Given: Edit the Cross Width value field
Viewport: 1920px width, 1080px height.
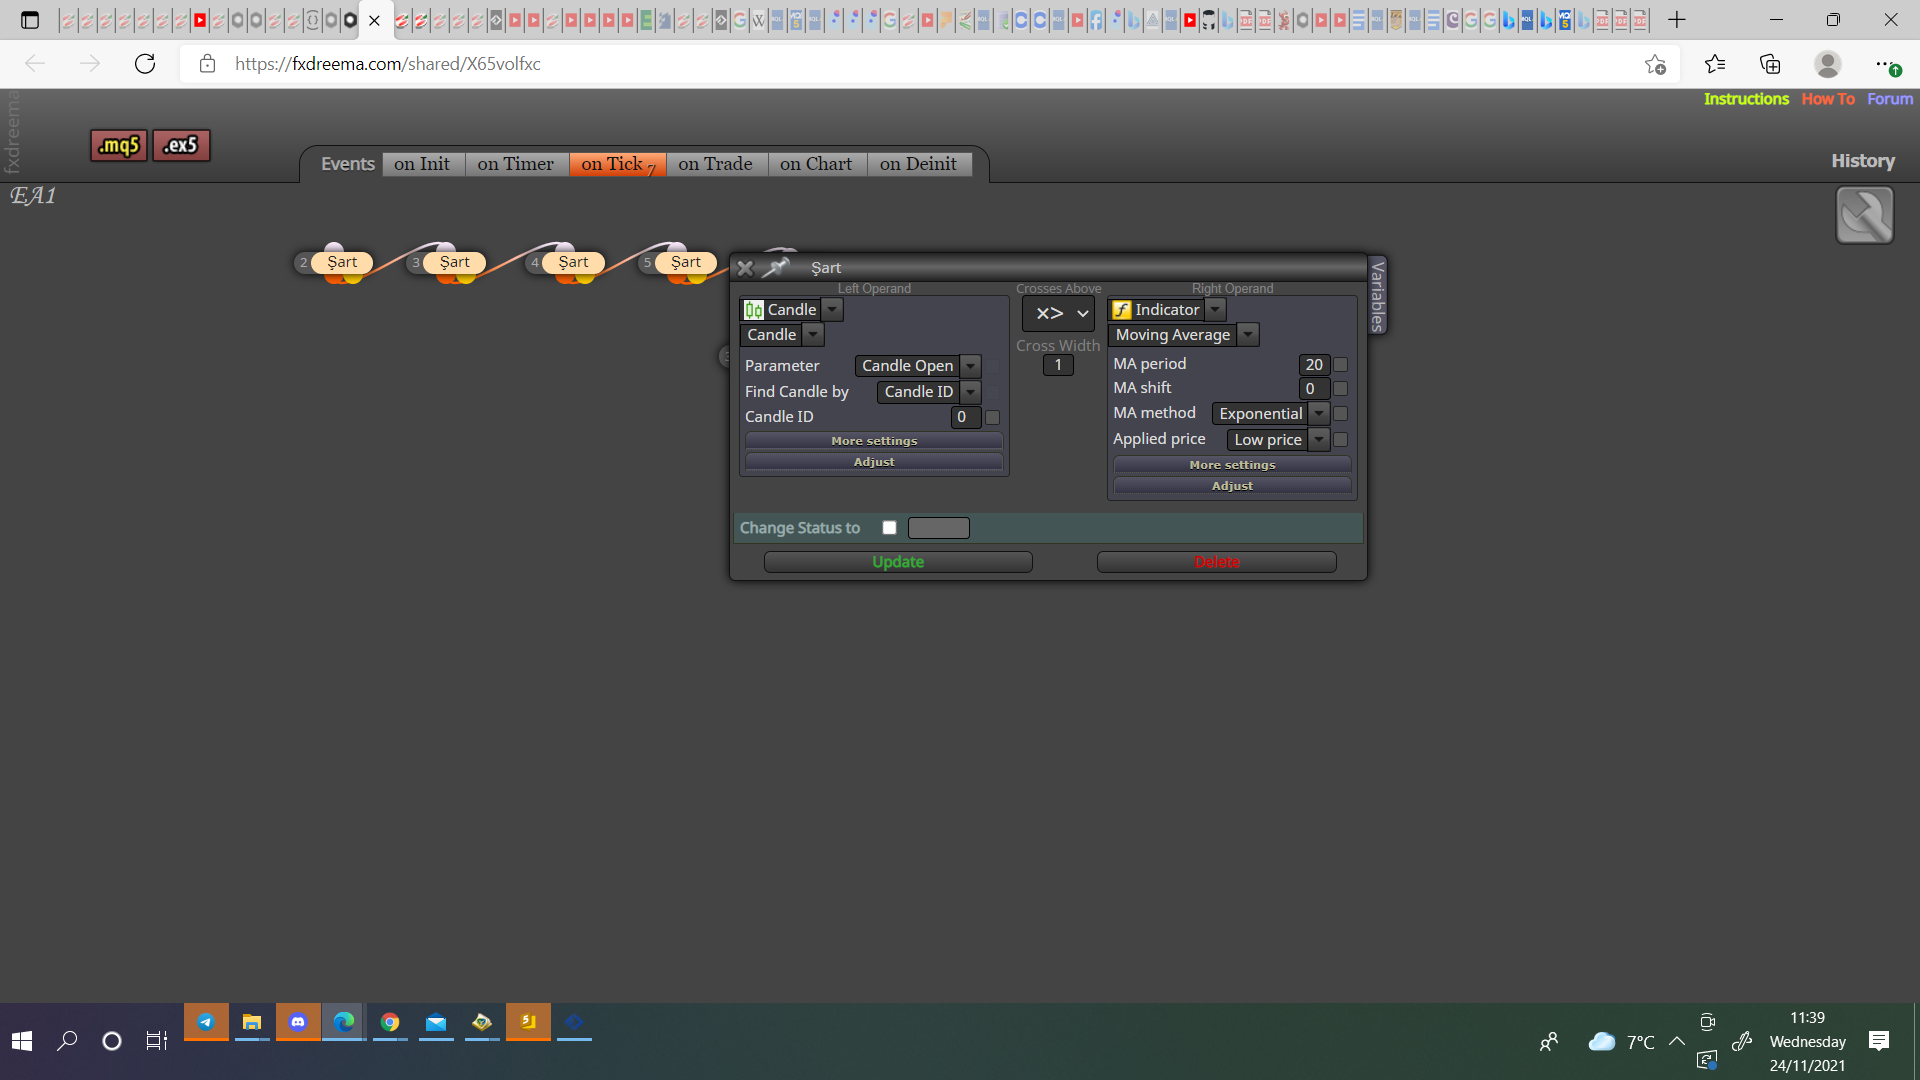Looking at the screenshot, I should pyautogui.click(x=1058, y=365).
